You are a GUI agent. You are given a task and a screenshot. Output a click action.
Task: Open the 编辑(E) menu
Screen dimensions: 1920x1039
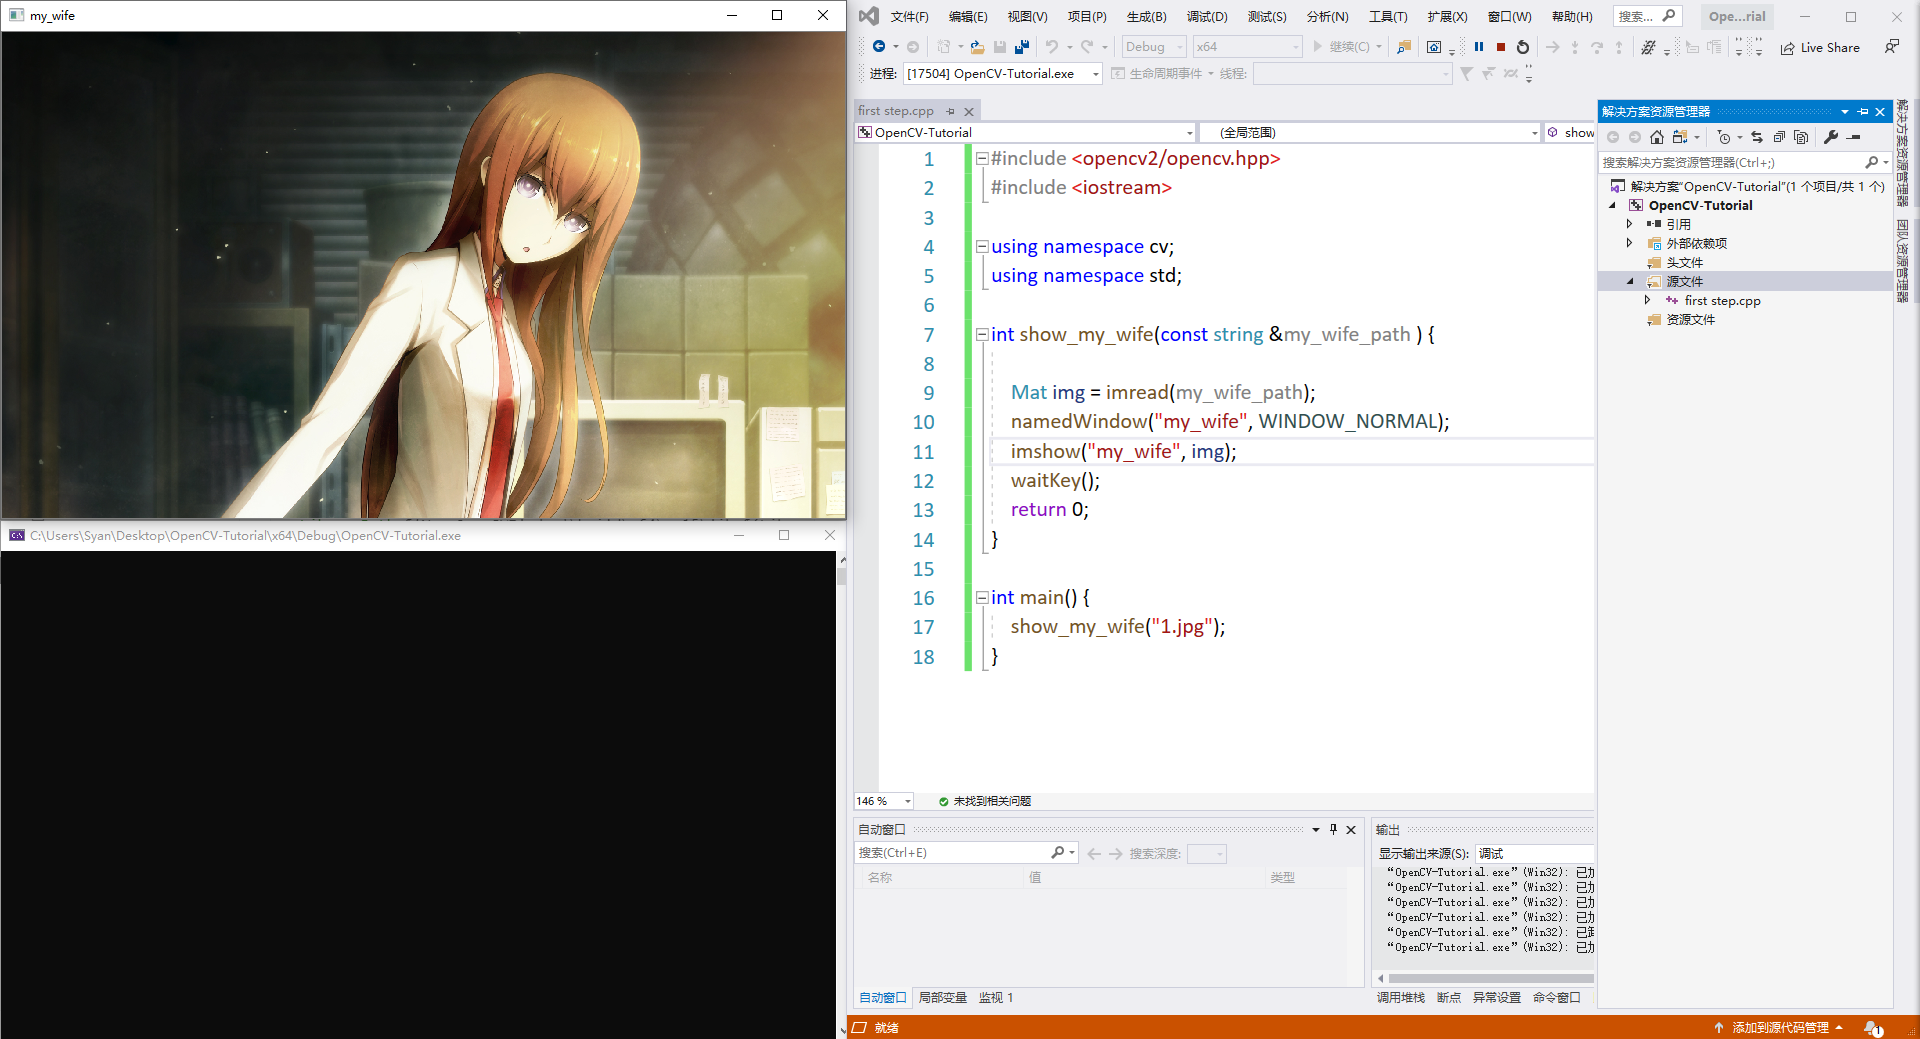pos(968,16)
